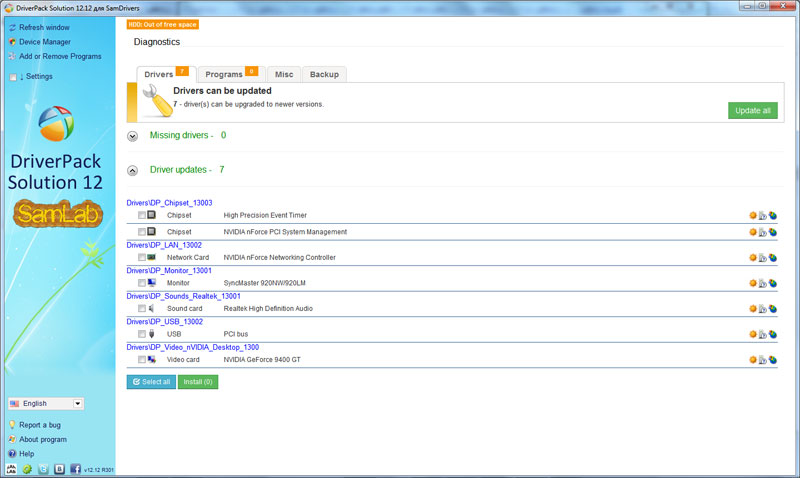Open Drivers\DP_Monitor_13001 link
Screen dimensions: 800x478
pyautogui.click(x=169, y=270)
